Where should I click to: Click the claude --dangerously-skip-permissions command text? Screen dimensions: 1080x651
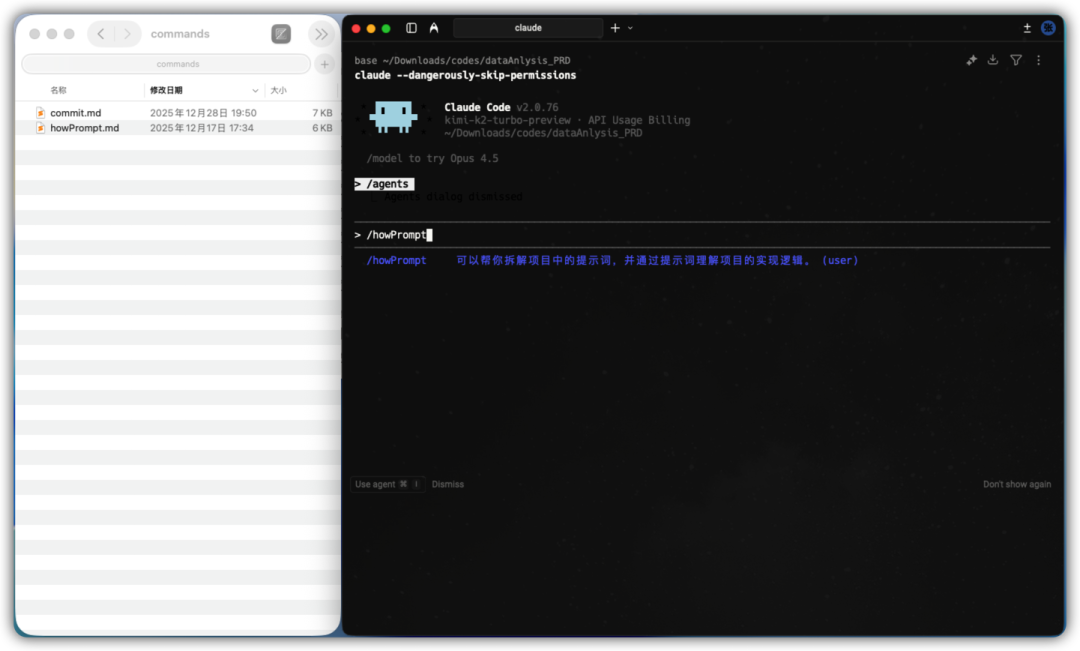(x=465, y=75)
